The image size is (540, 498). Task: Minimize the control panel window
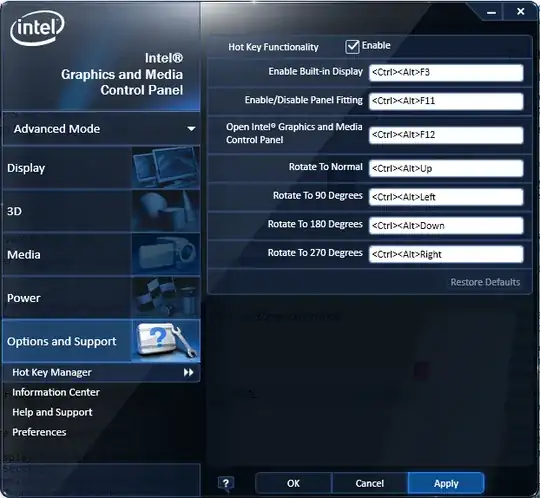pos(491,12)
